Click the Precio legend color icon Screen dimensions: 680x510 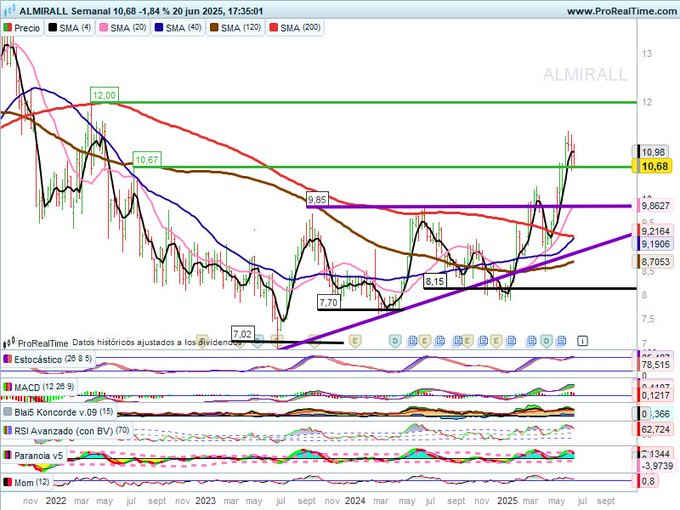pos(7,28)
